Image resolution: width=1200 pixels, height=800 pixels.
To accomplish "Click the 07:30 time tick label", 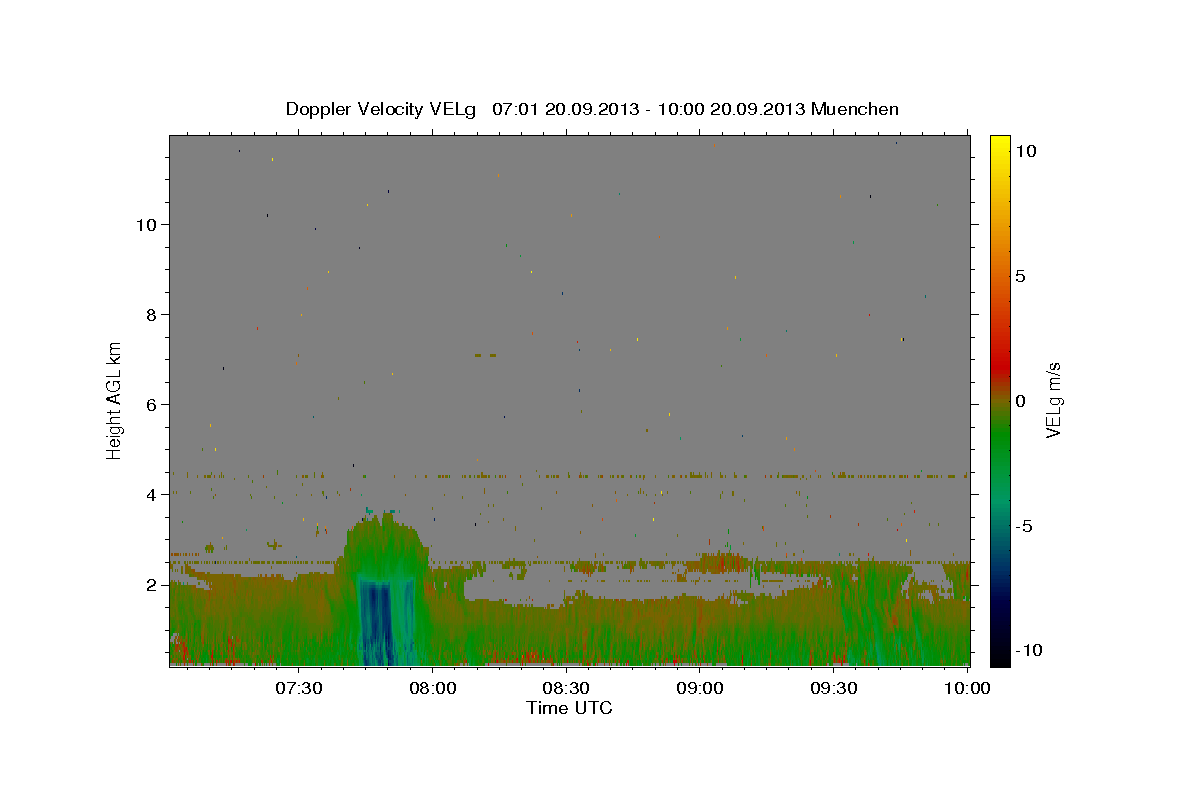I will point(298,688).
